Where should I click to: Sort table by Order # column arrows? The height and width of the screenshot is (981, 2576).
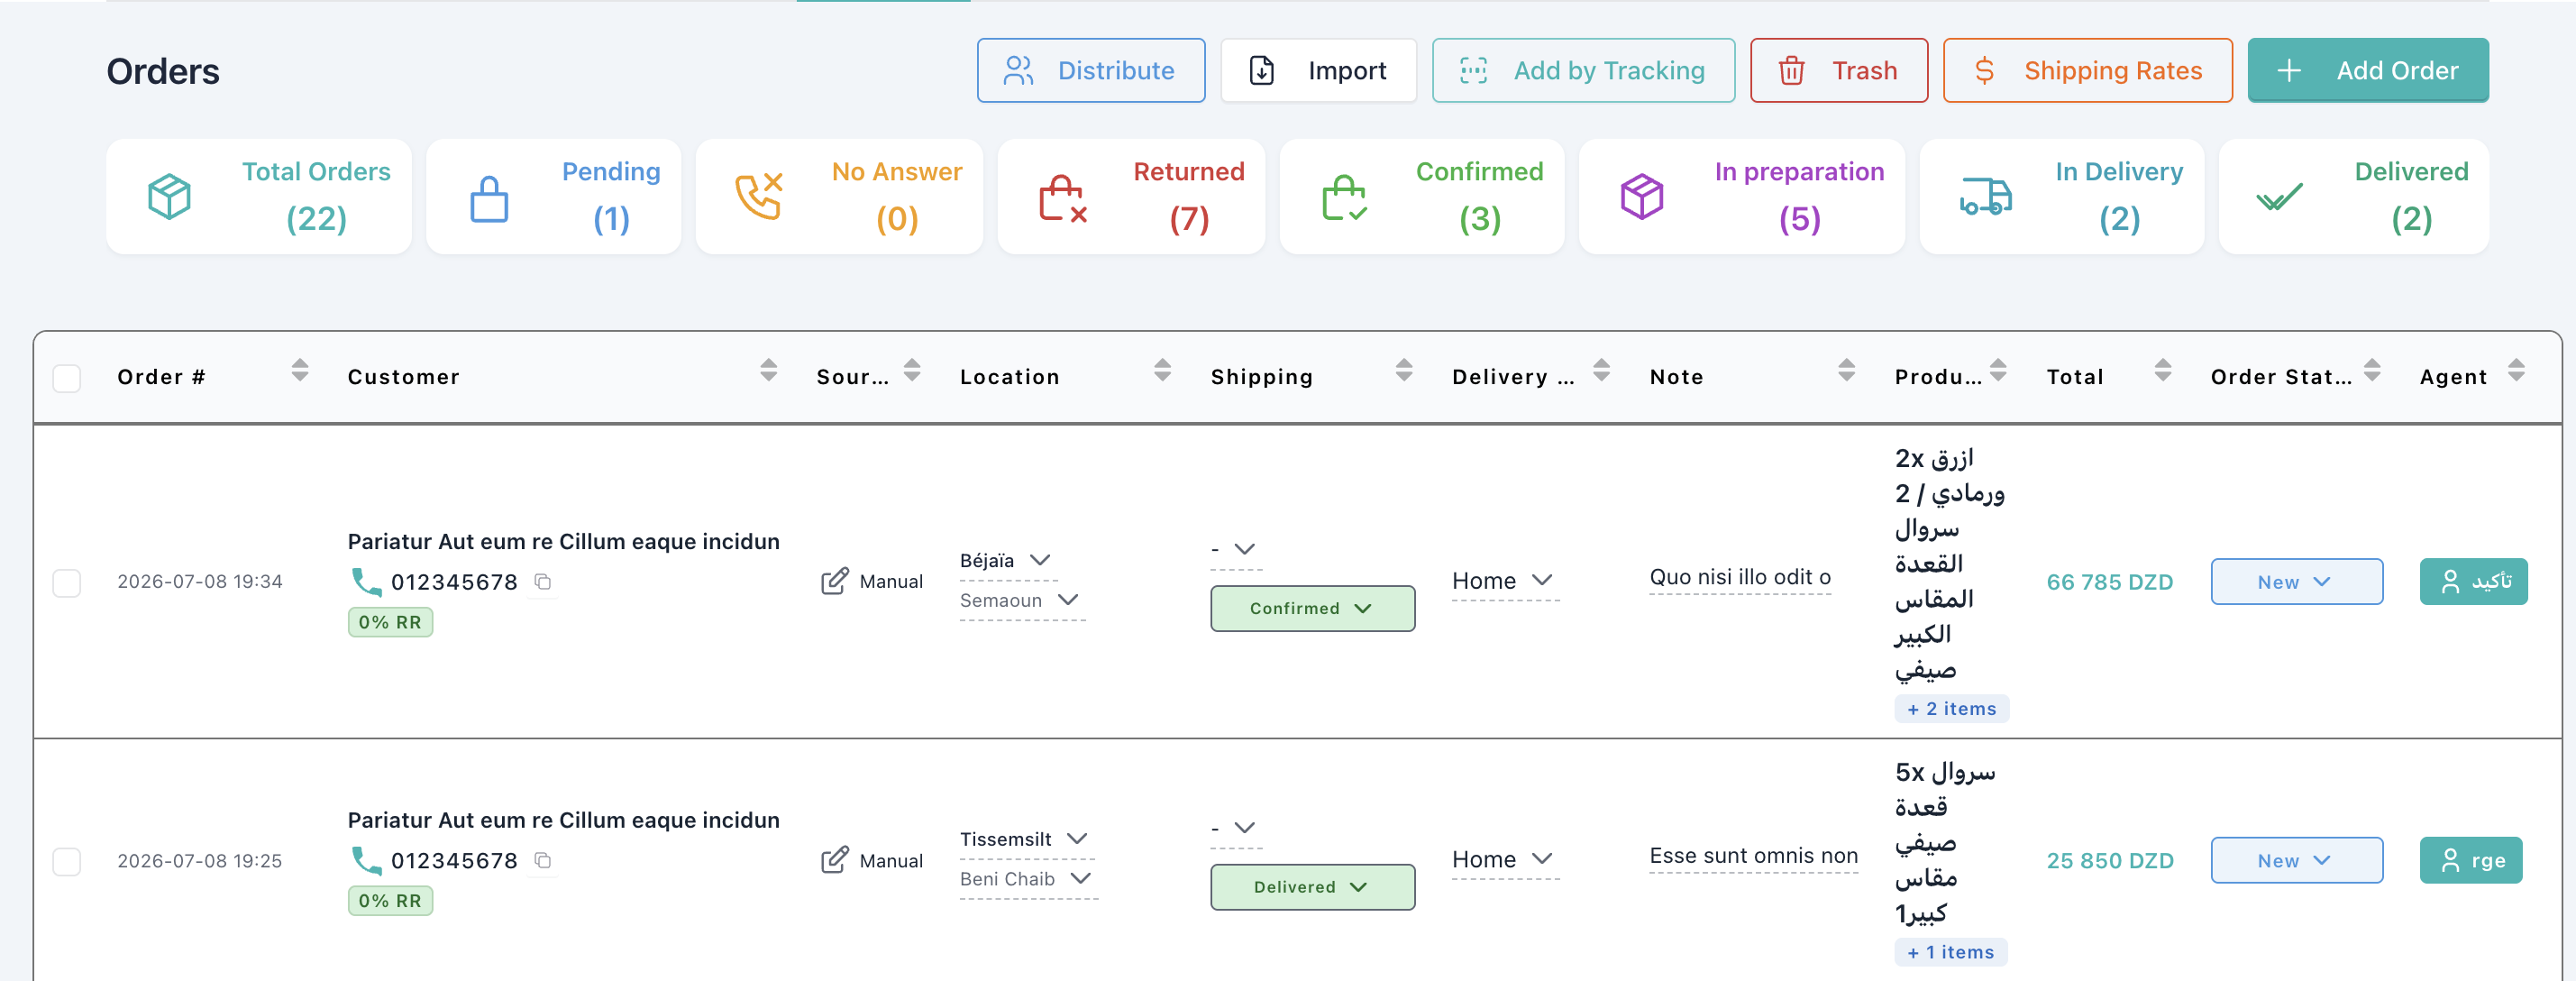click(x=300, y=370)
